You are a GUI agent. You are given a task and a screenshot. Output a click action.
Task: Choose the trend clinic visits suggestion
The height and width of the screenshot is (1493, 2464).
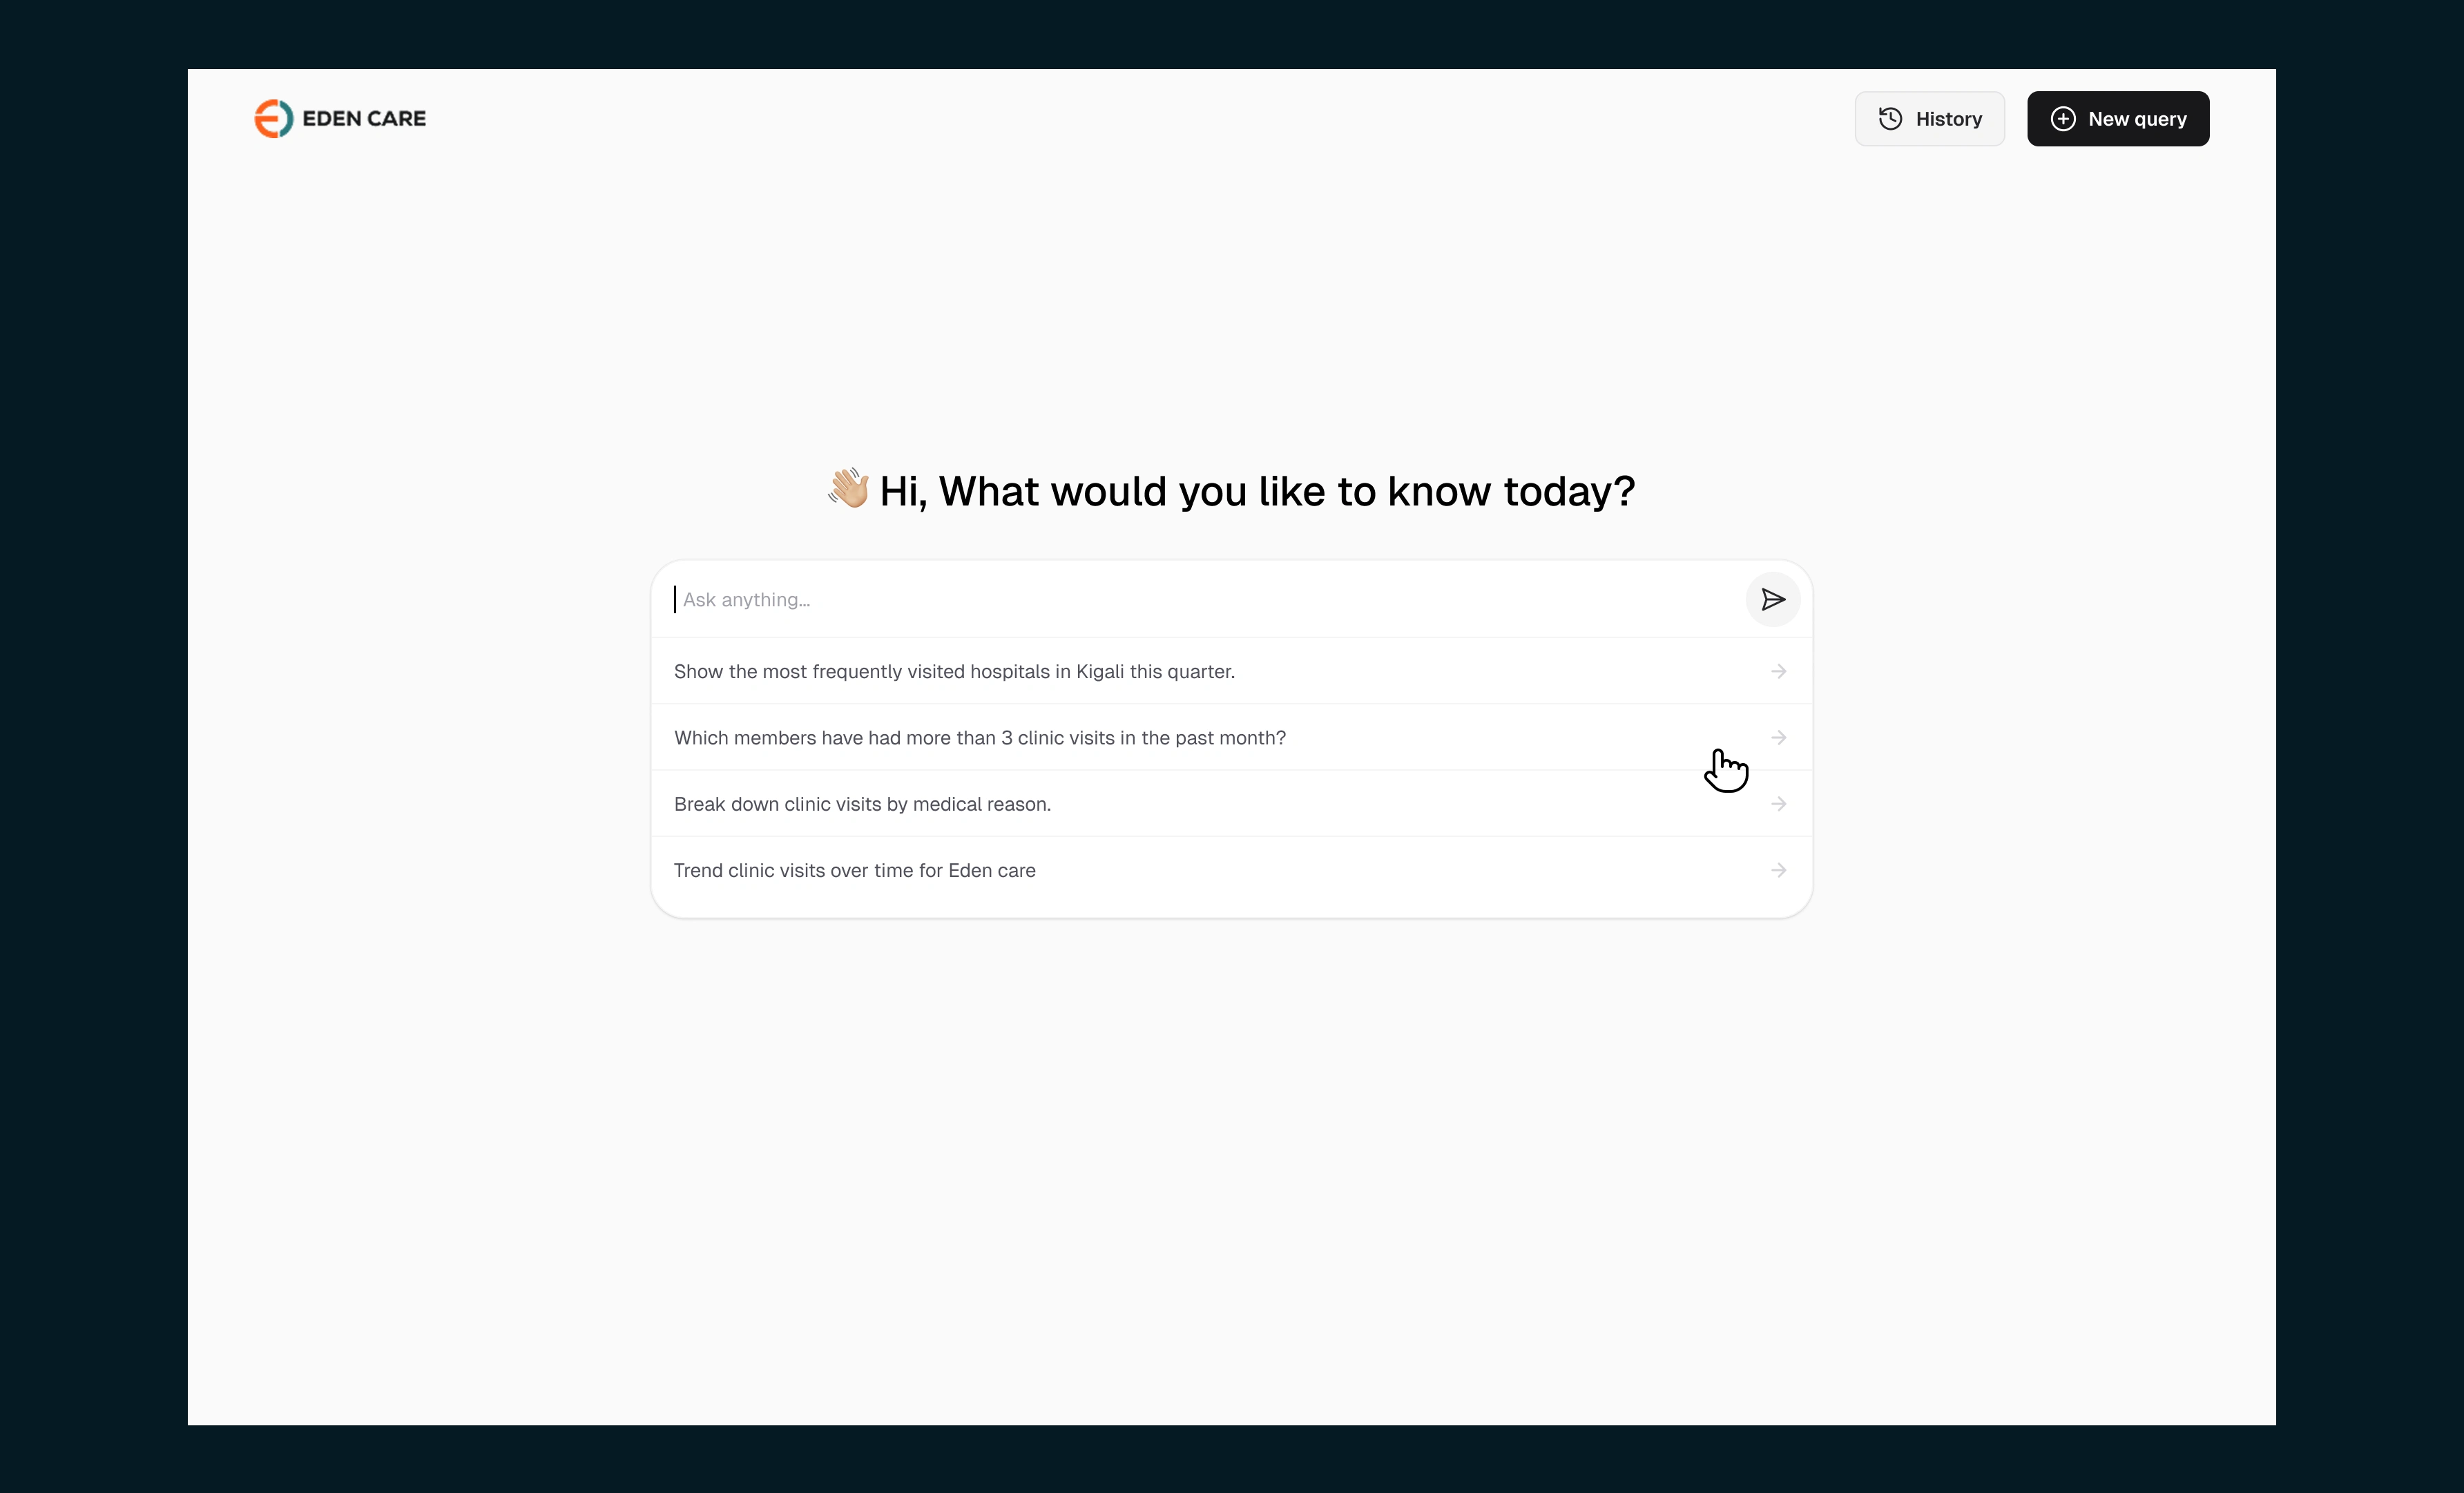(854, 870)
